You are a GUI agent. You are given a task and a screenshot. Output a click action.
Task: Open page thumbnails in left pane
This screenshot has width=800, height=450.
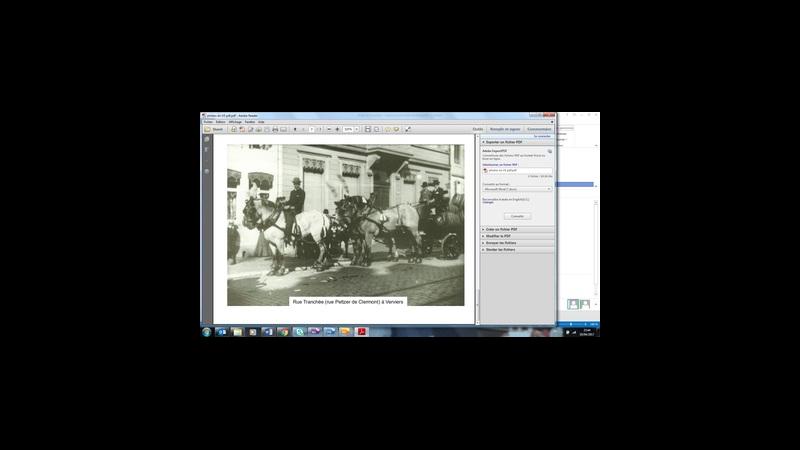coord(207,139)
